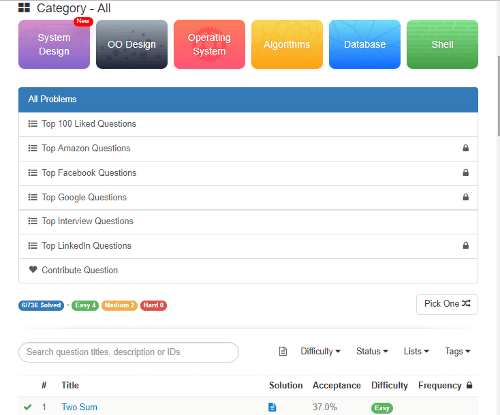The image size is (500, 415).
Task: Select the All Problems list header
Action: [248, 99]
